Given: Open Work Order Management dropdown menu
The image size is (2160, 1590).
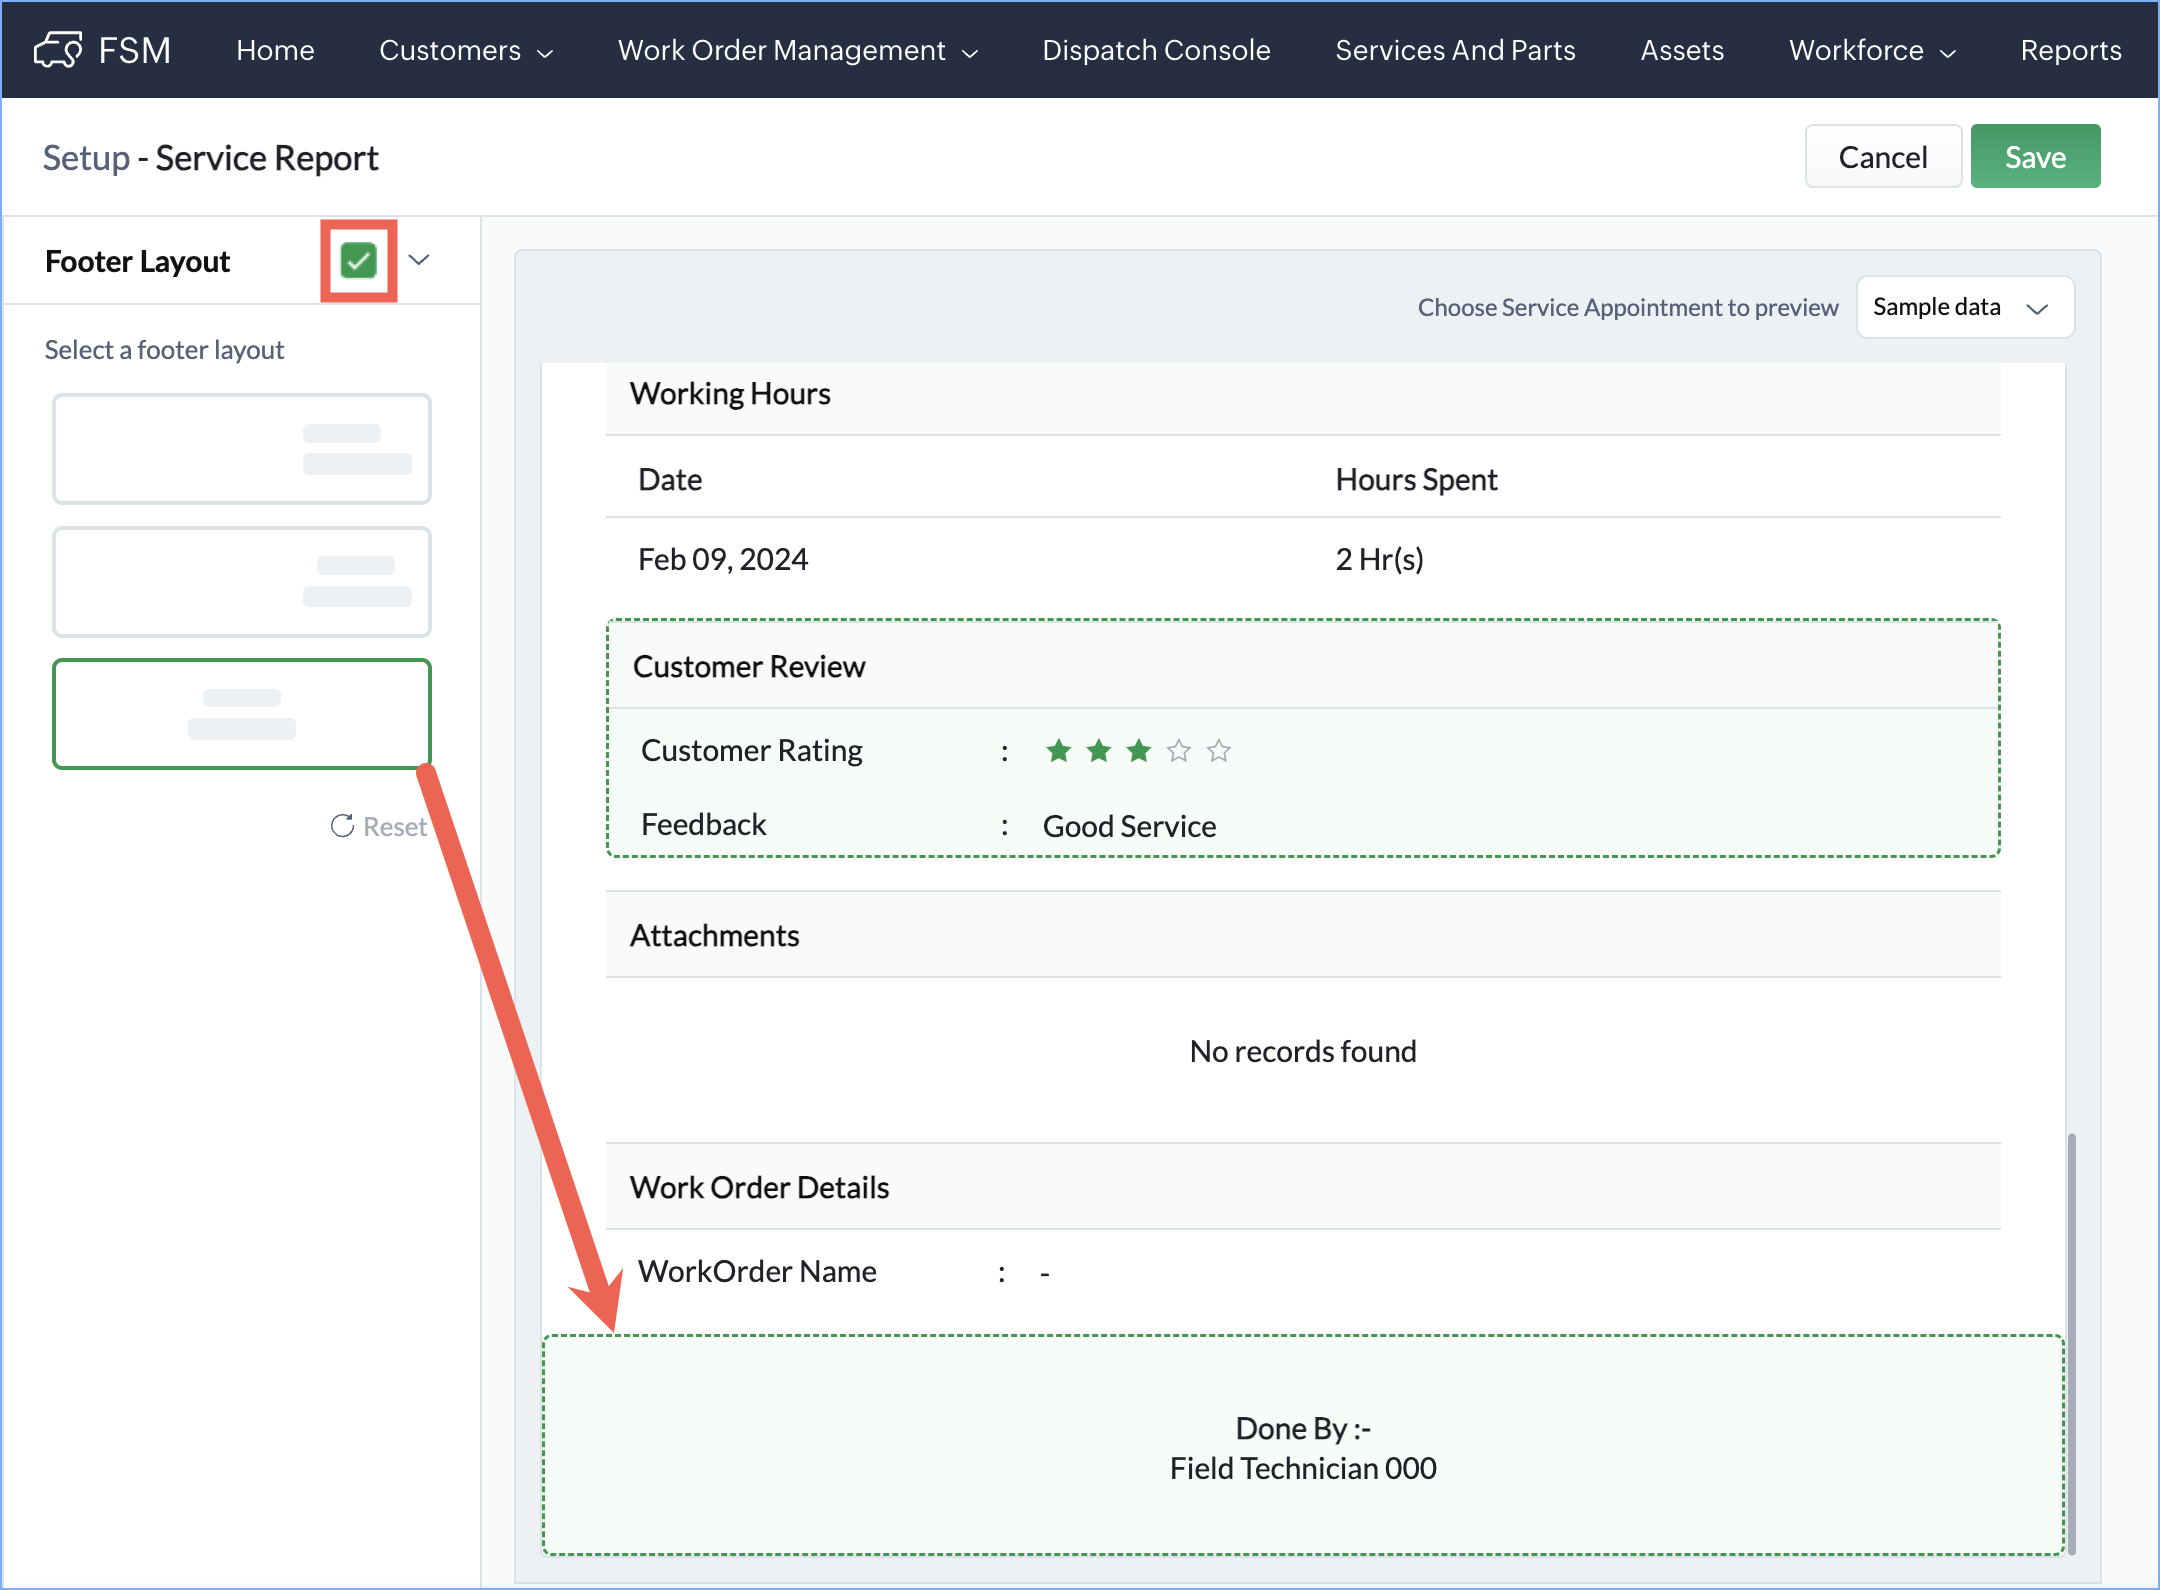Looking at the screenshot, I should (797, 50).
